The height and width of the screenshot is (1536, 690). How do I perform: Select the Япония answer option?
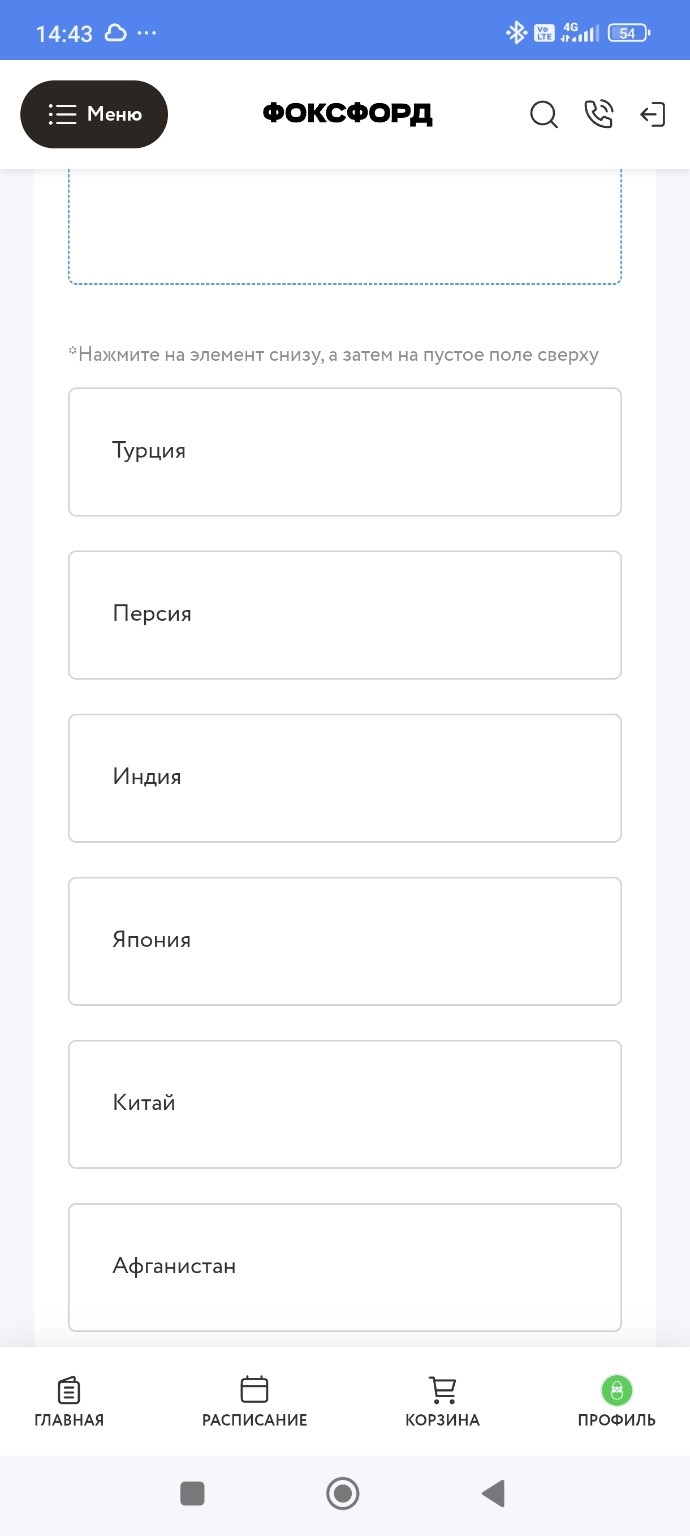coord(345,940)
